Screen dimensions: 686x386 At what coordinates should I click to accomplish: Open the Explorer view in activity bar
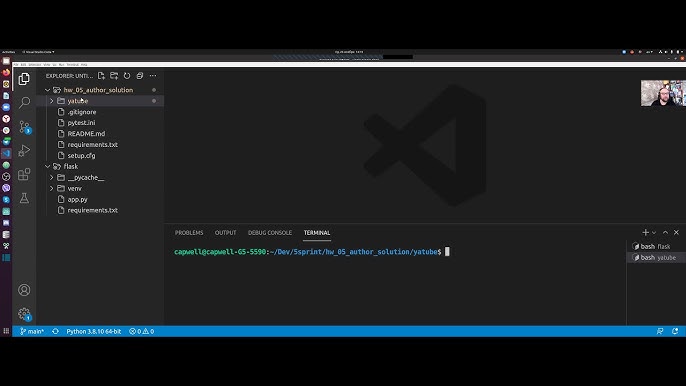tap(24, 79)
